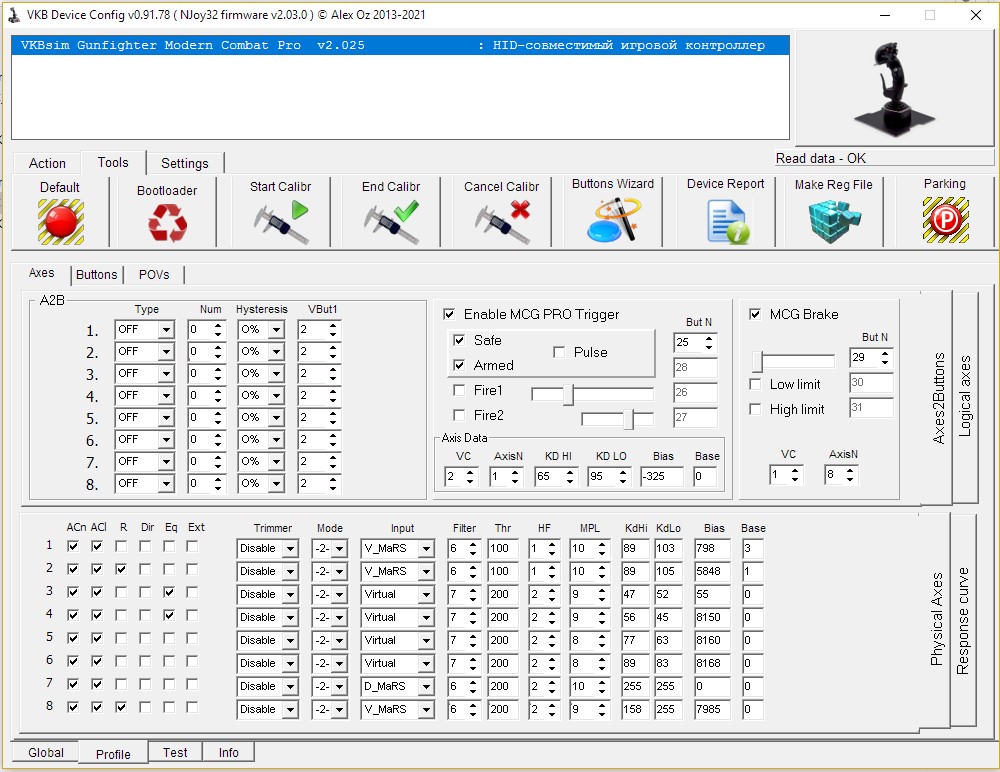Uncheck the Safe checkbox
The height and width of the screenshot is (772, 1000).
point(459,340)
